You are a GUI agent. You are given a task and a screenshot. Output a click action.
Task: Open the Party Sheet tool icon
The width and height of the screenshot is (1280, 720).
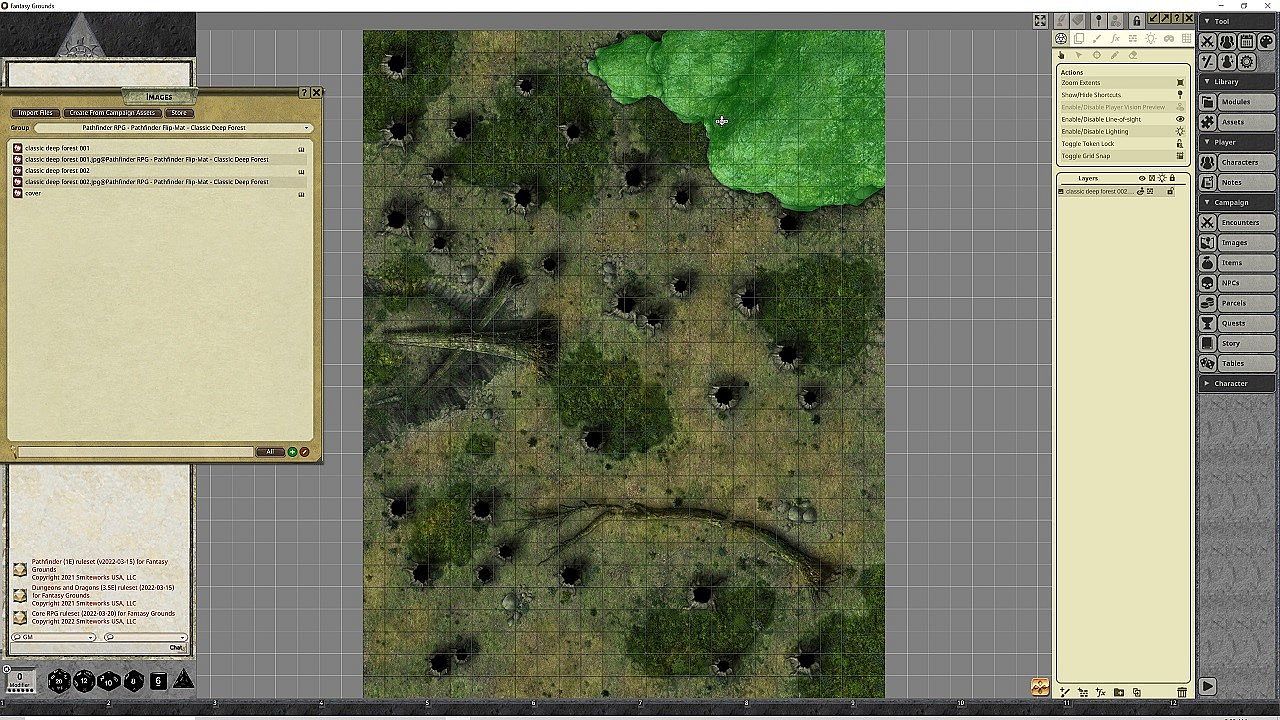coord(1227,41)
